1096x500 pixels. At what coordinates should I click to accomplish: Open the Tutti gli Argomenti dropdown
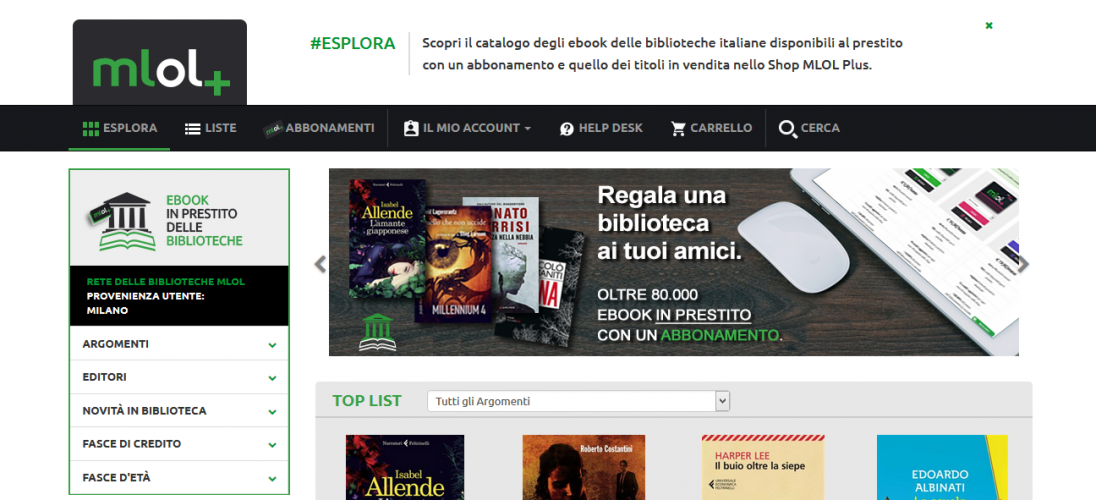pyautogui.click(x=578, y=401)
